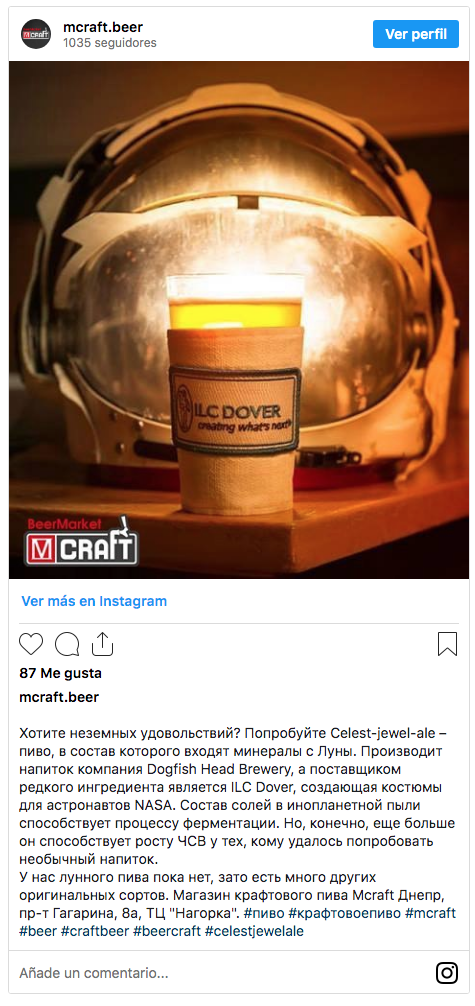Click mcraft.beer username above caption
The height and width of the screenshot is (1006, 475).
coord(59,697)
